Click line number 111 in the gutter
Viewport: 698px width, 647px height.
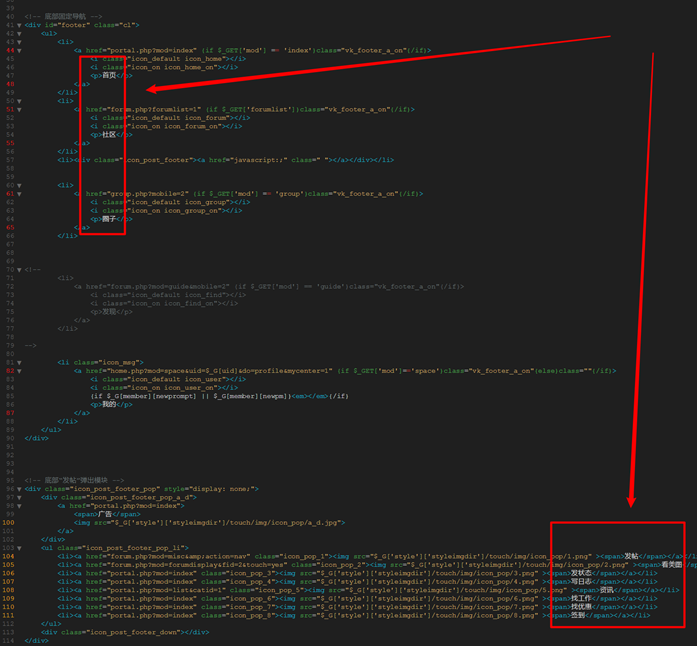(x=8, y=616)
